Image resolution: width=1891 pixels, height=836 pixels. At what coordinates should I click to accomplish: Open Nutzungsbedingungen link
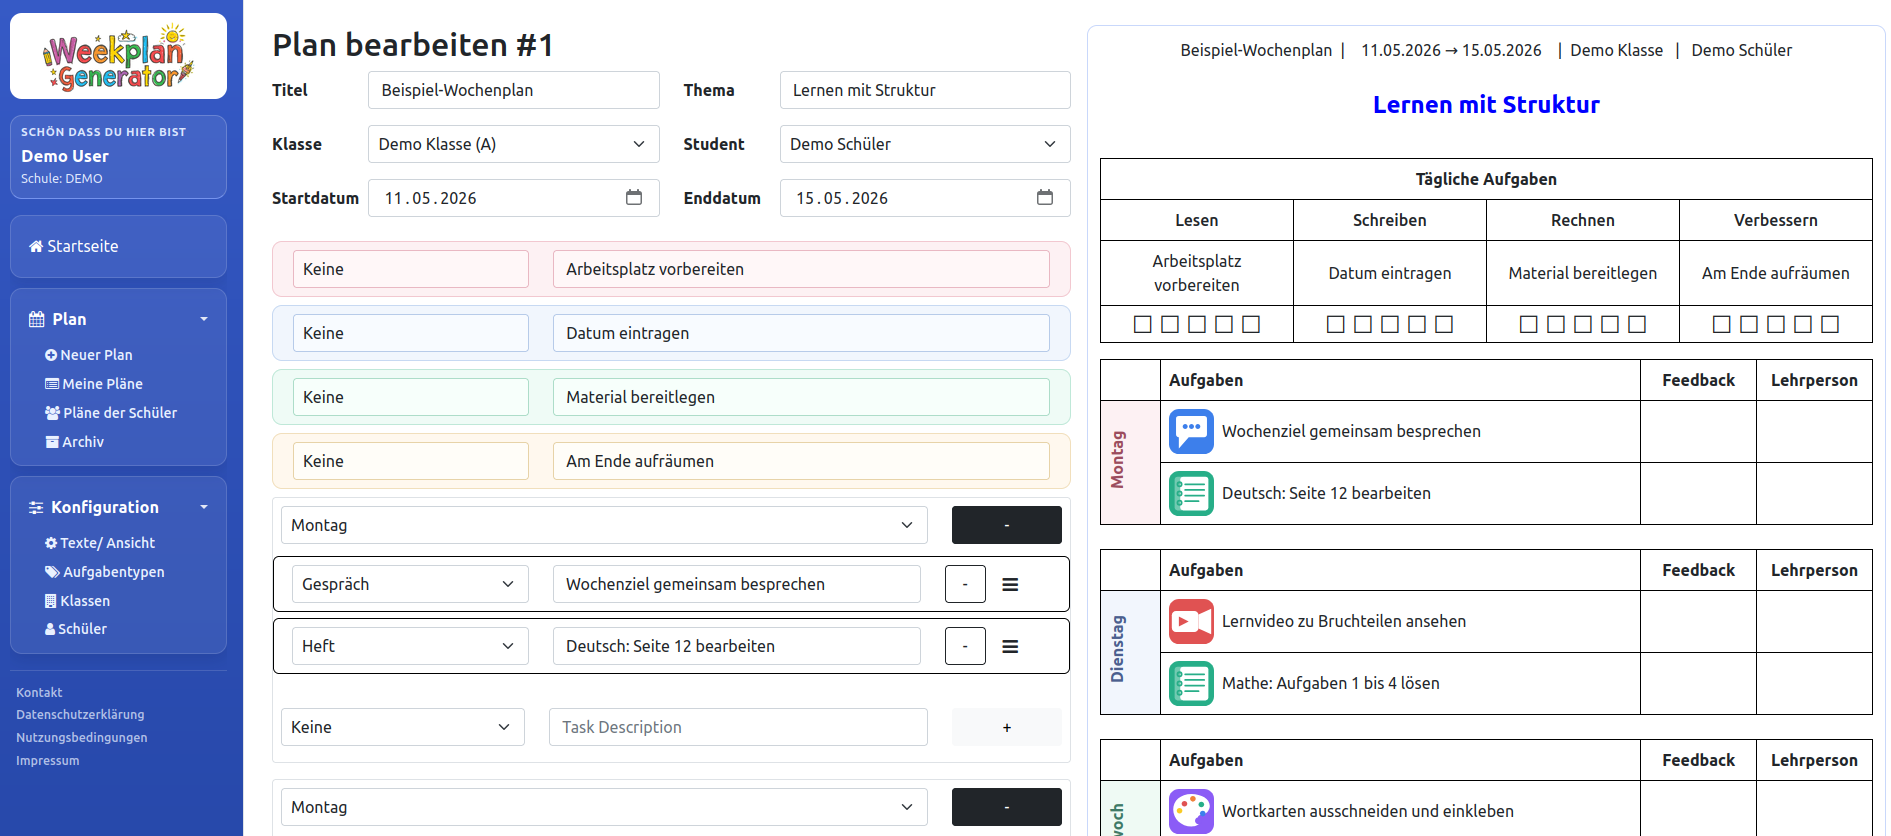click(x=82, y=738)
